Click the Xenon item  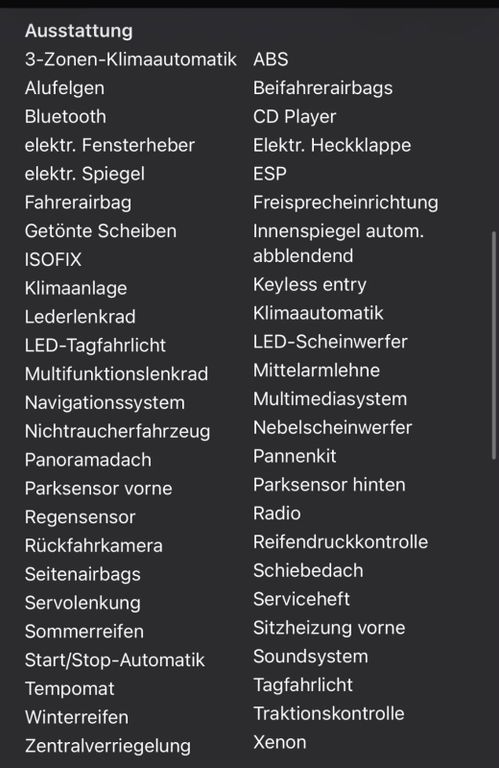point(280,743)
